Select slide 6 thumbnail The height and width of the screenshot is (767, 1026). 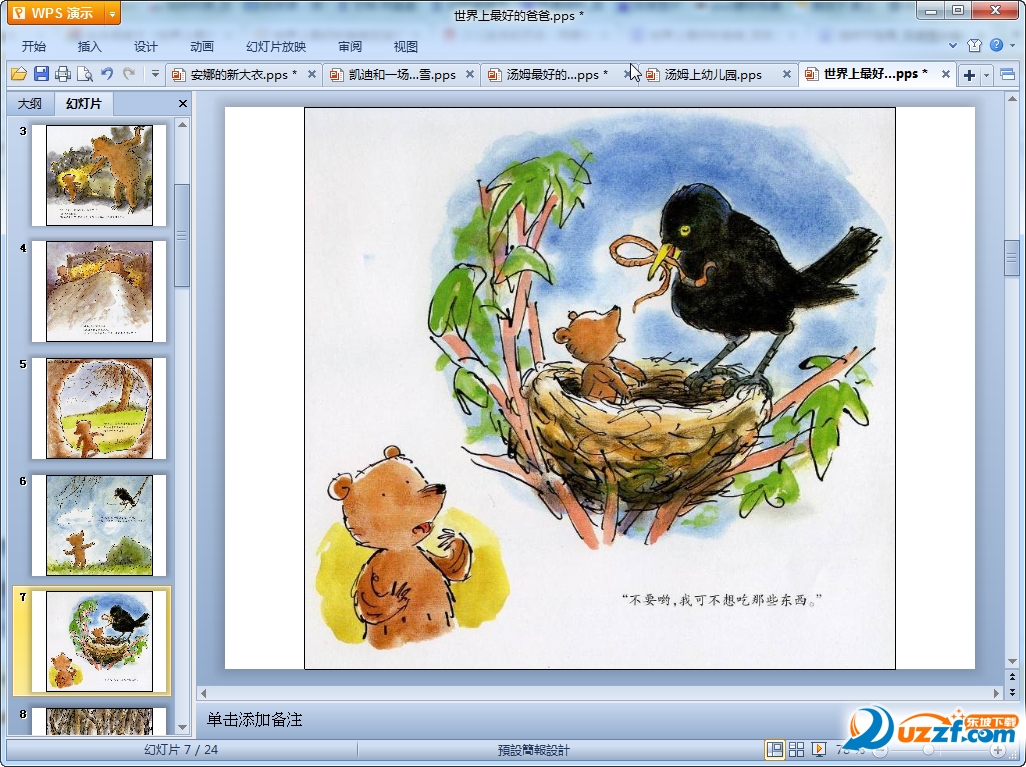tap(99, 525)
